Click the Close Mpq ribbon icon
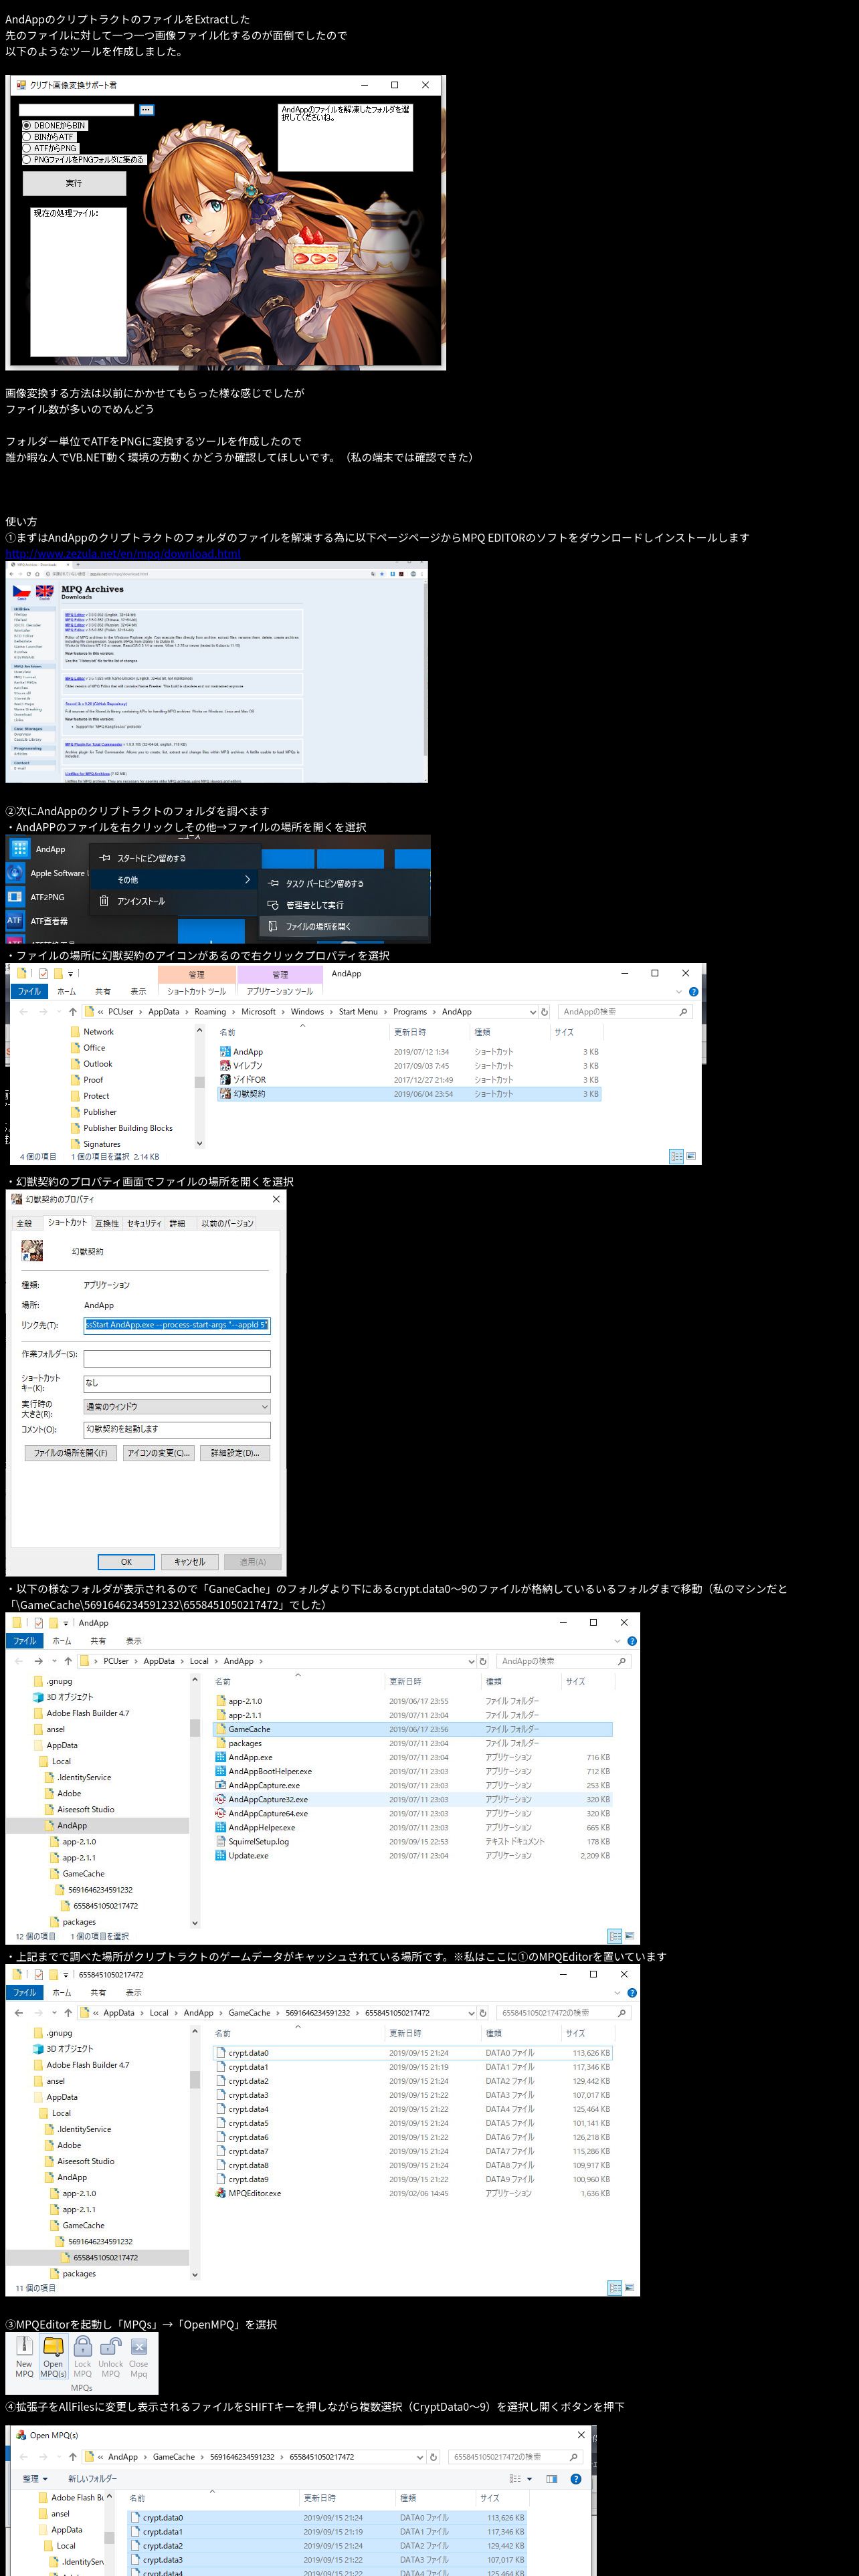The height and width of the screenshot is (2576, 859). [x=139, y=2357]
